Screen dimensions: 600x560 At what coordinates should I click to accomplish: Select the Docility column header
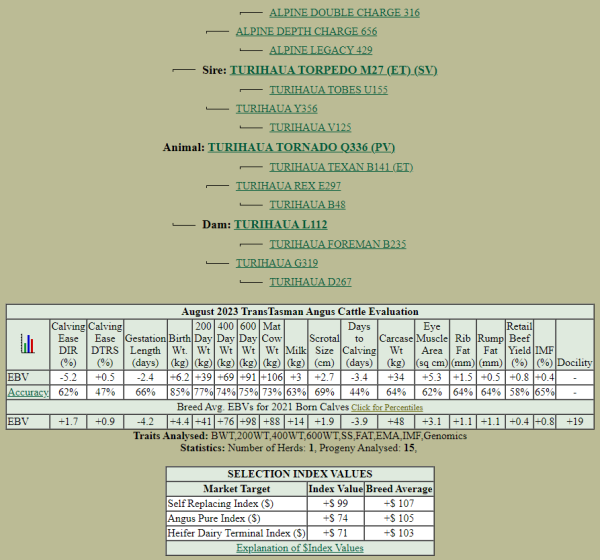click(575, 344)
